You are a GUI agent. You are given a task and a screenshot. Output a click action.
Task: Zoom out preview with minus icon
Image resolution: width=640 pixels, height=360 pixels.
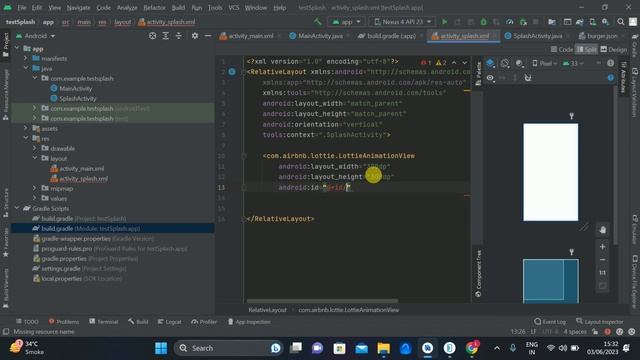click(x=602, y=260)
